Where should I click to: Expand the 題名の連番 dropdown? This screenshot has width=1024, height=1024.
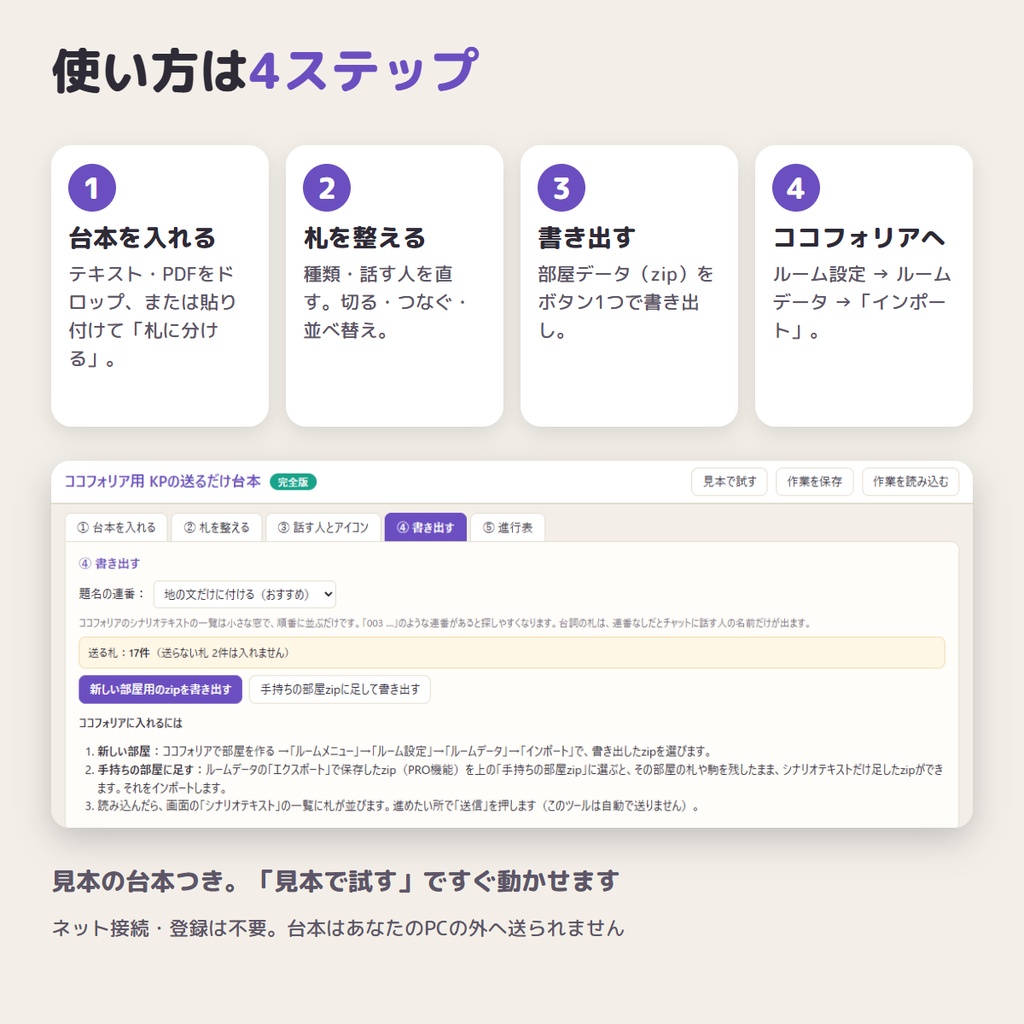tap(245, 594)
